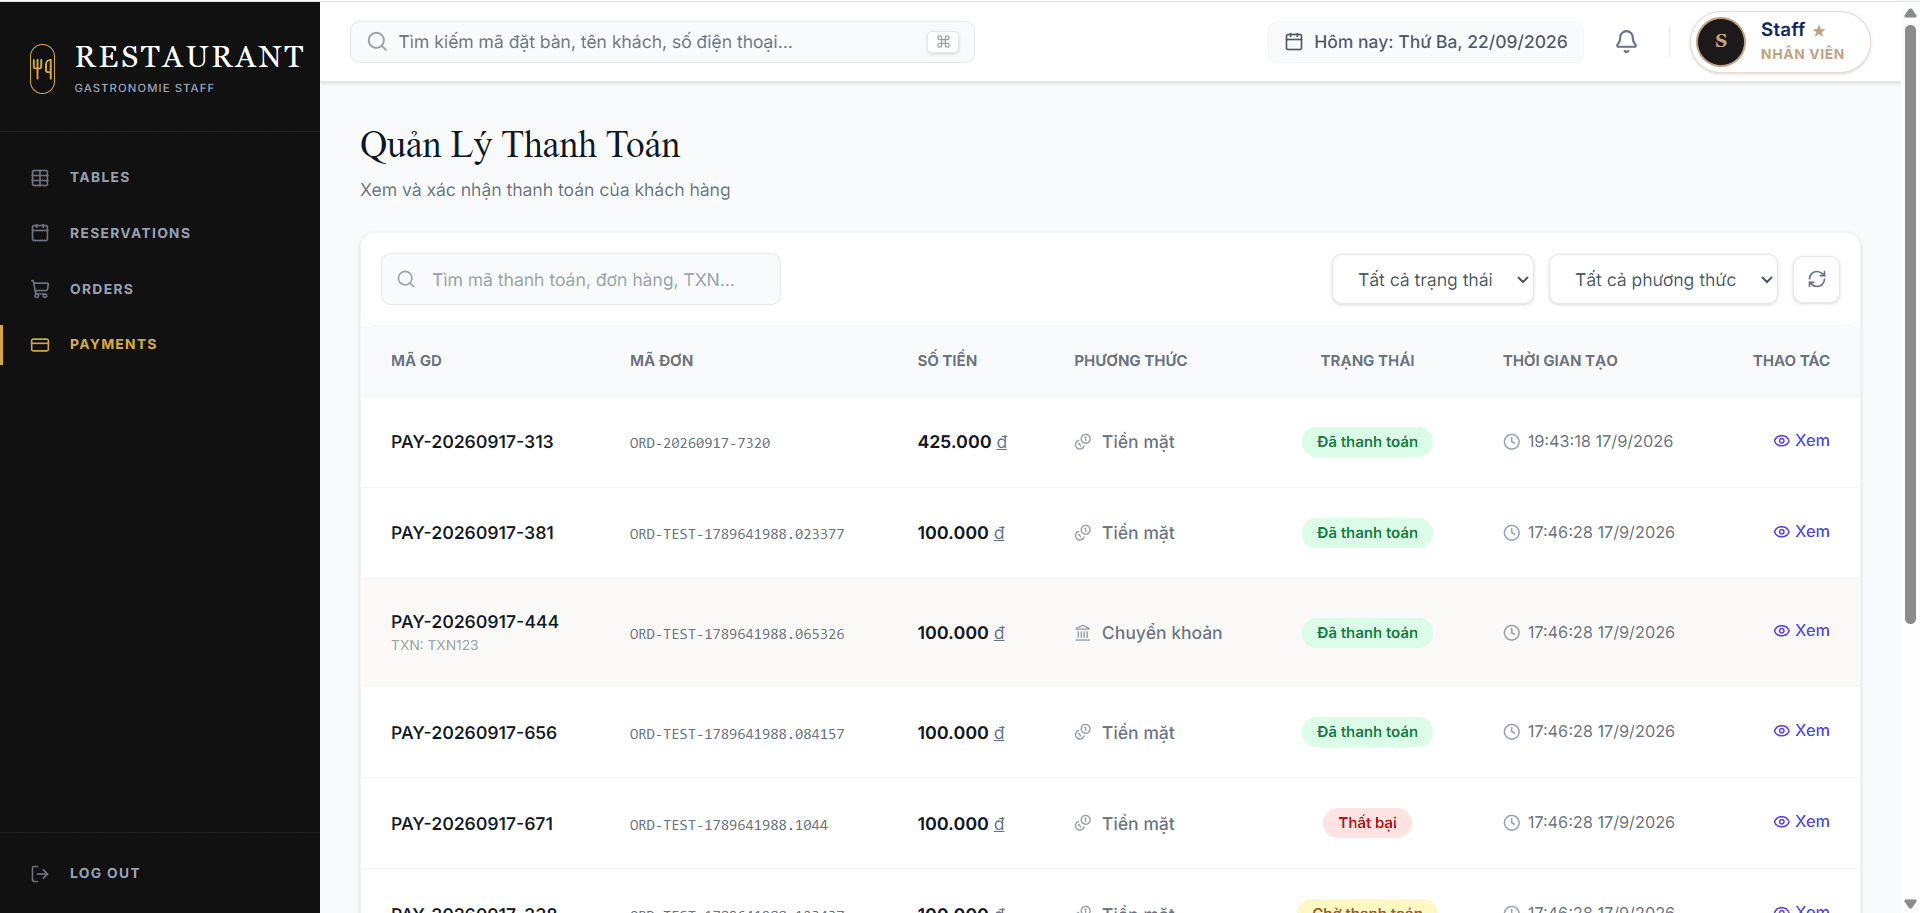View details of PAY-20260917-313 via Xem
Viewport: 1920px width, 913px height.
(1801, 441)
